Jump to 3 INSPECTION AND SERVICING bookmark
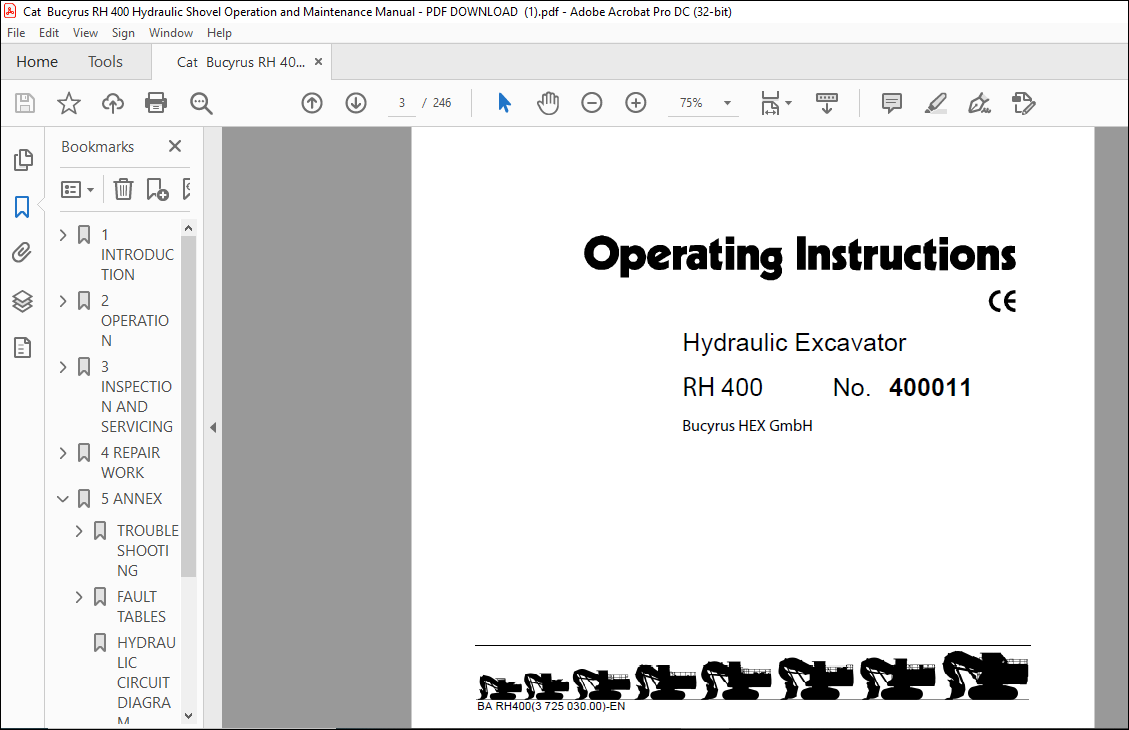Screen dimensions: 1129x730 (137, 397)
